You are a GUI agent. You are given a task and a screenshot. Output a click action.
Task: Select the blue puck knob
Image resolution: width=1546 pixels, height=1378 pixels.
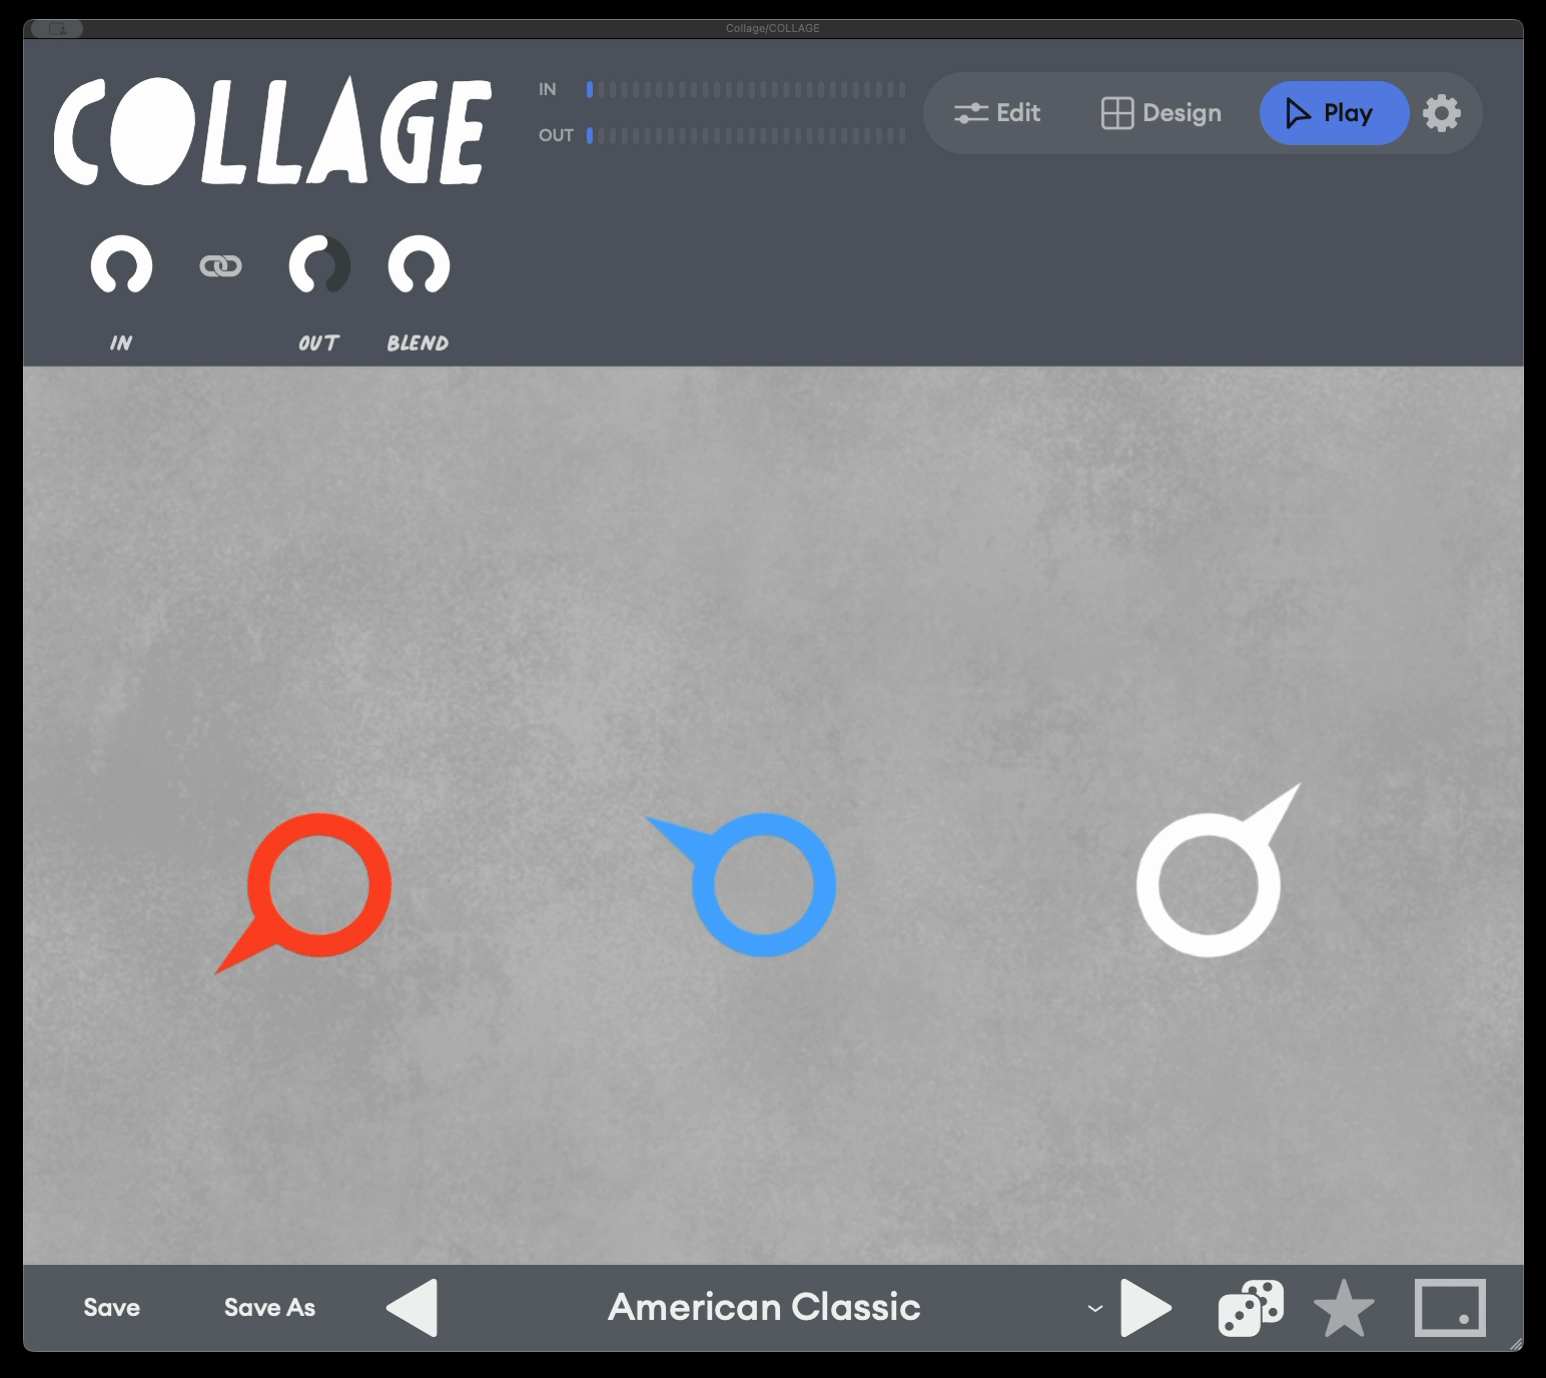pyautogui.click(x=763, y=885)
